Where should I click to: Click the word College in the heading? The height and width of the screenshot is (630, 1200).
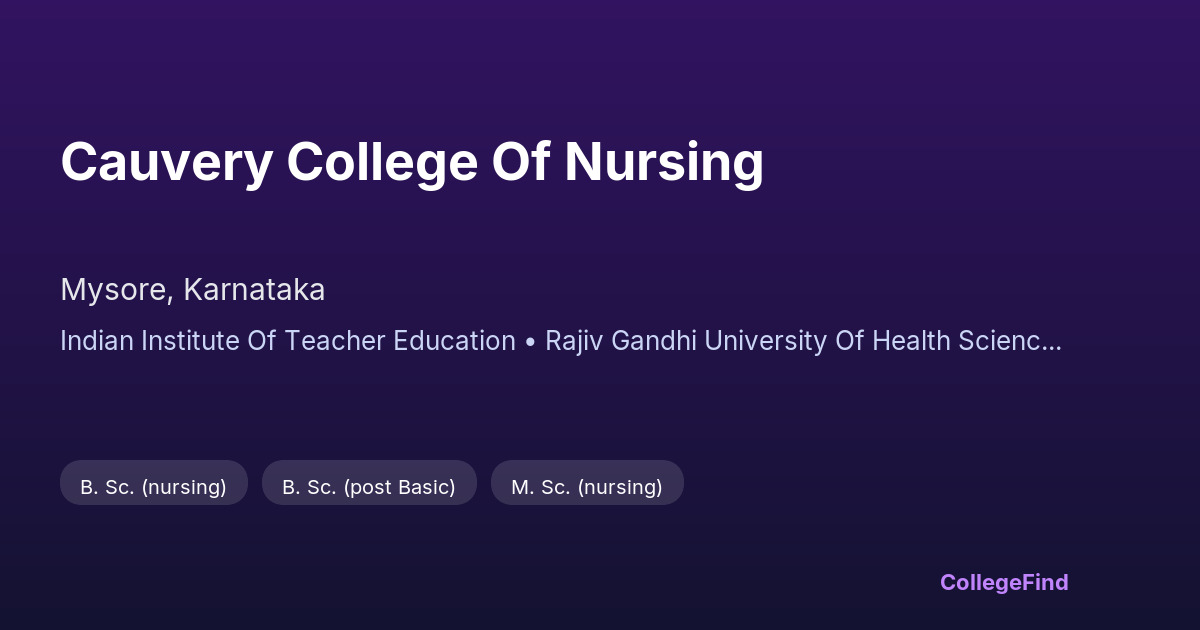pos(382,162)
